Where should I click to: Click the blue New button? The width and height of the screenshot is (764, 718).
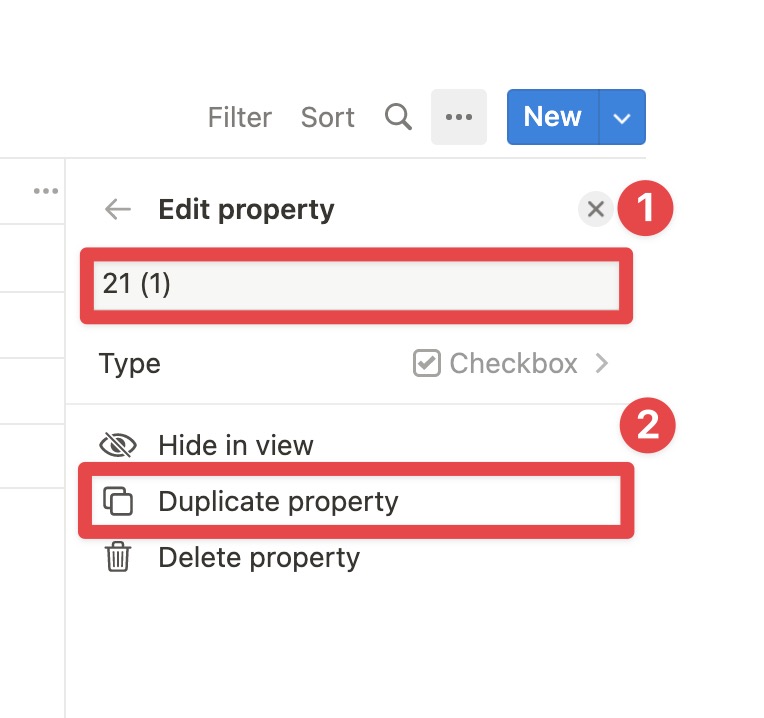tap(553, 117)
